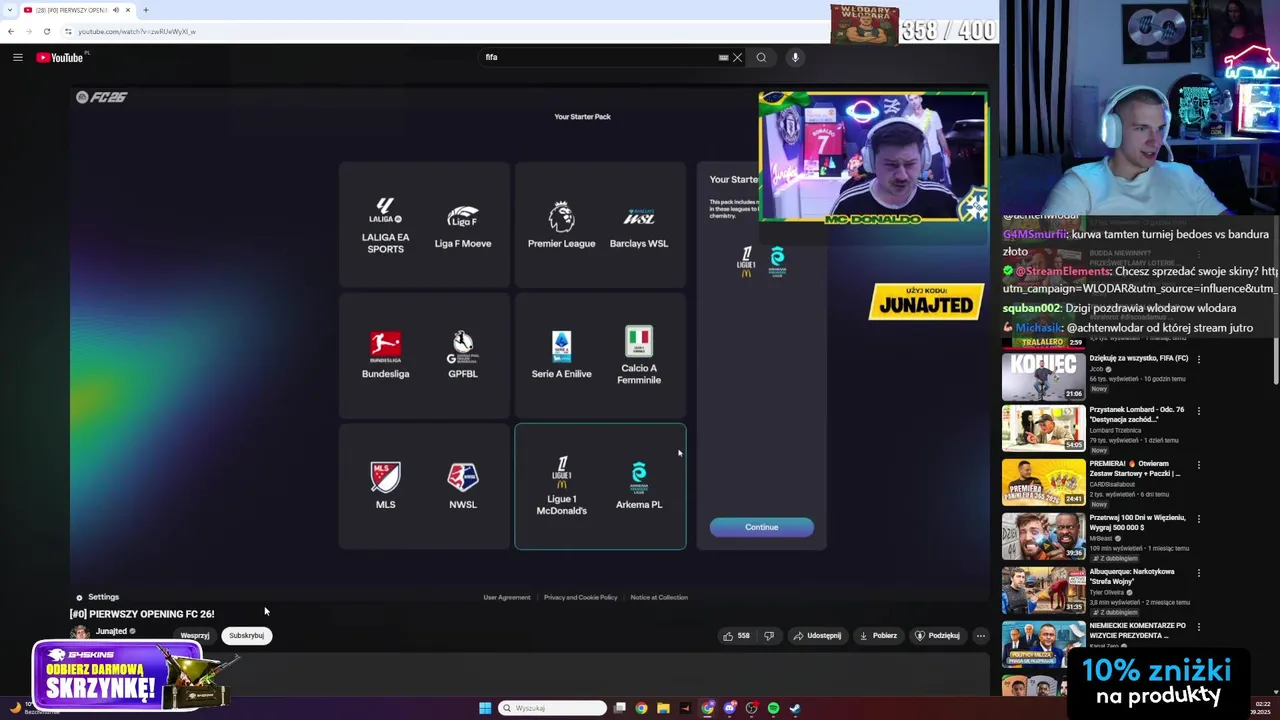
Task: Open Steam from the taskbar
Action: coord(795,708)
